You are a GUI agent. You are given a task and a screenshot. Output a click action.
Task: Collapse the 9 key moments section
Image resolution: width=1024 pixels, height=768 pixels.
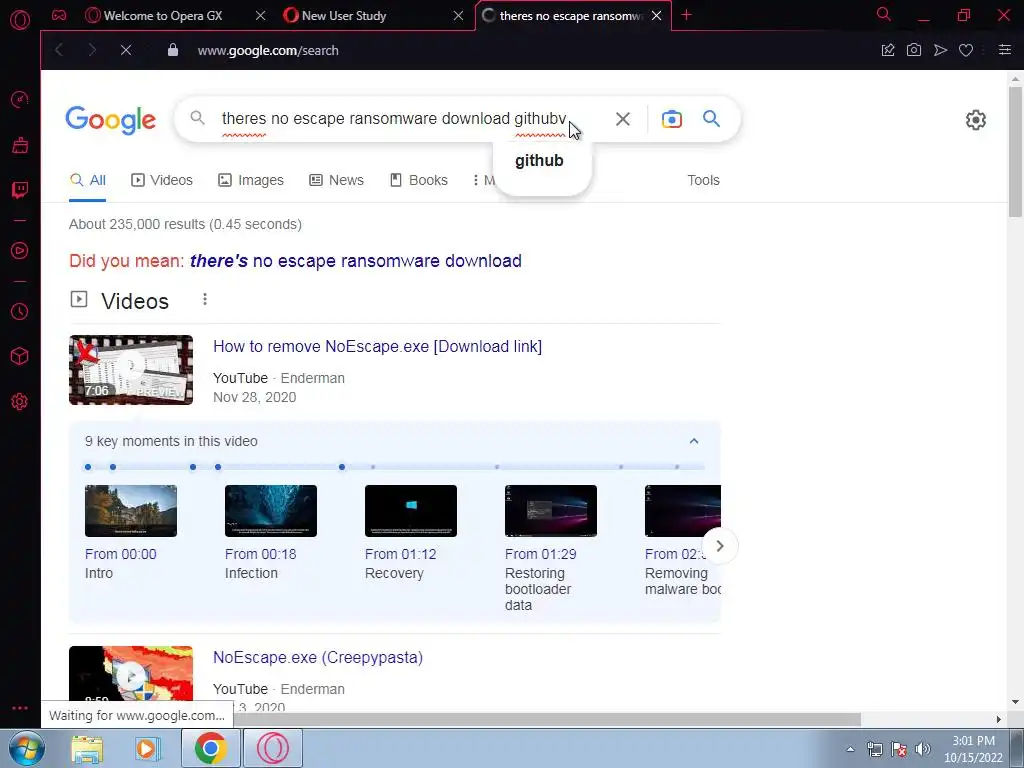tap(694, 441)
